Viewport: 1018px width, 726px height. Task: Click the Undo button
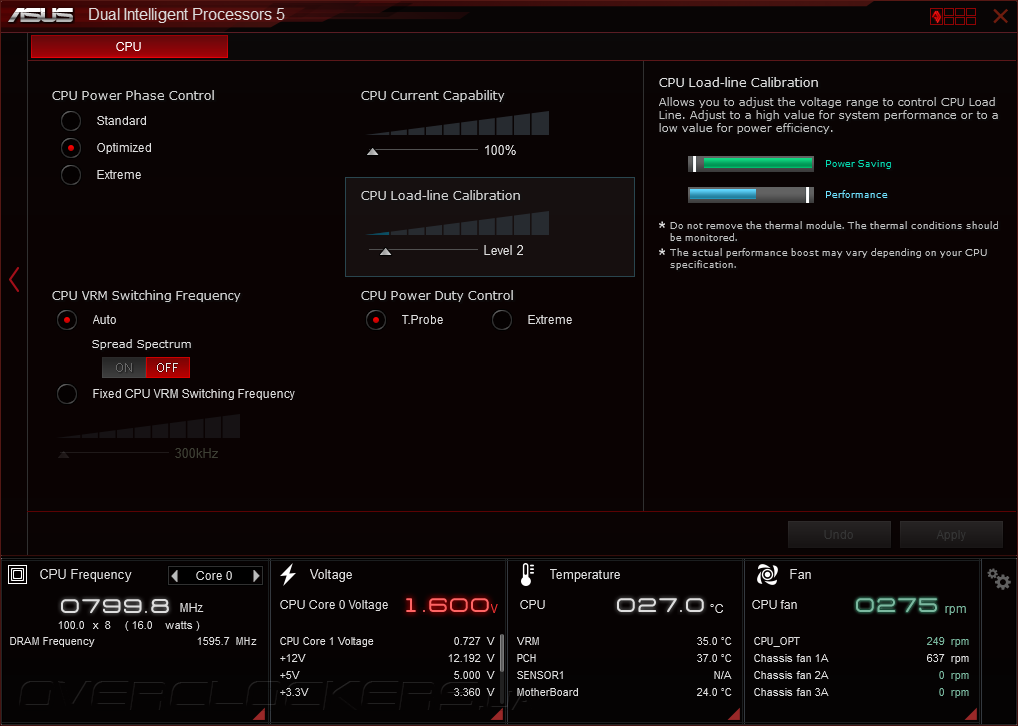(x=839, y=534)
